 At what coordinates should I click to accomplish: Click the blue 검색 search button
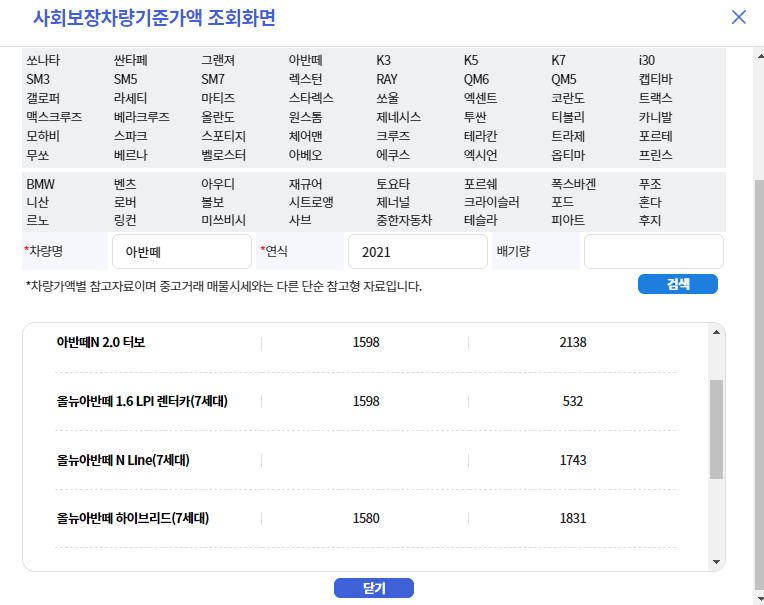677,284
